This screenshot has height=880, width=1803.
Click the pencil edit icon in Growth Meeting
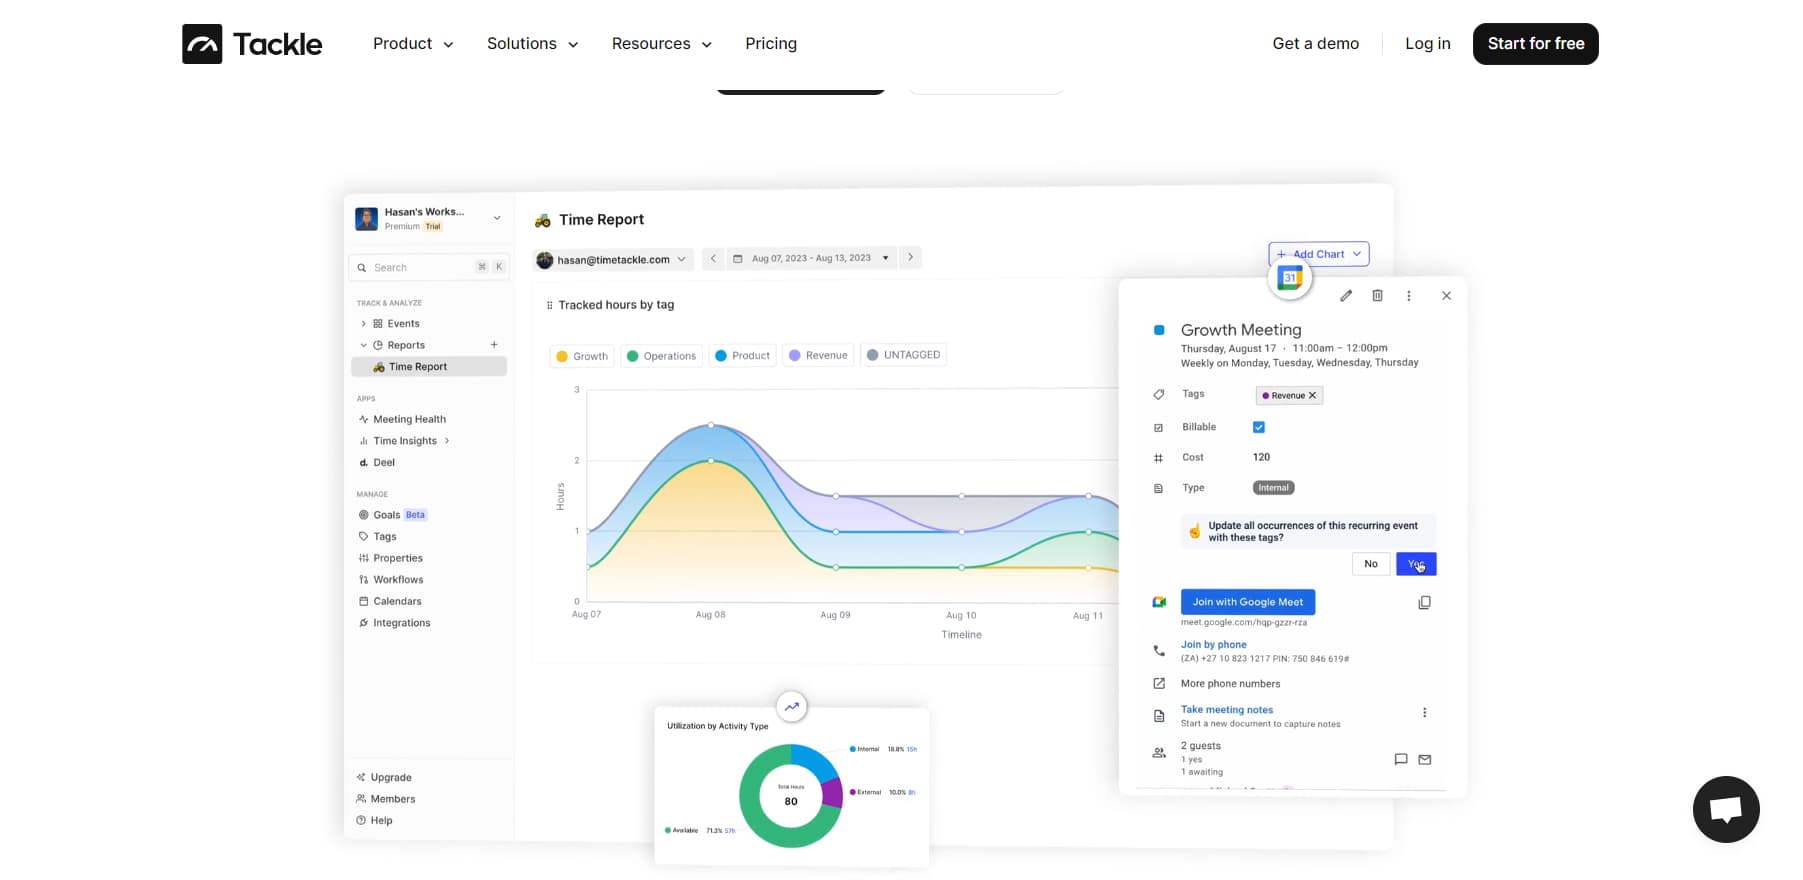coord(1346,296)
